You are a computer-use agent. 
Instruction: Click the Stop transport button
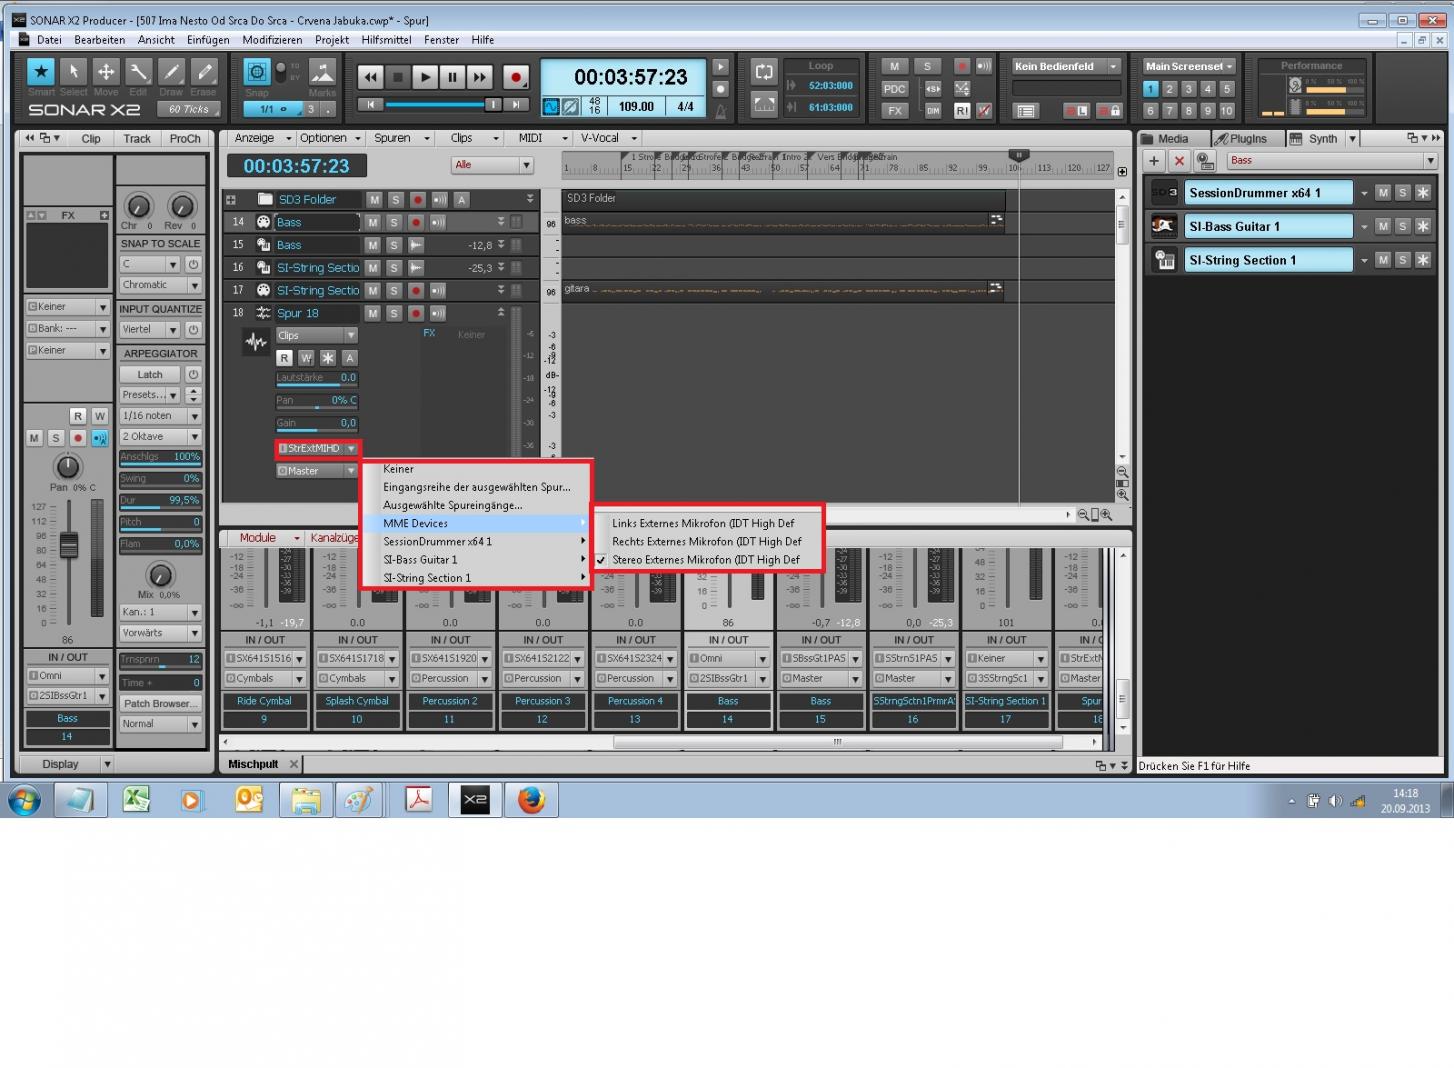(x=398, y=77)
